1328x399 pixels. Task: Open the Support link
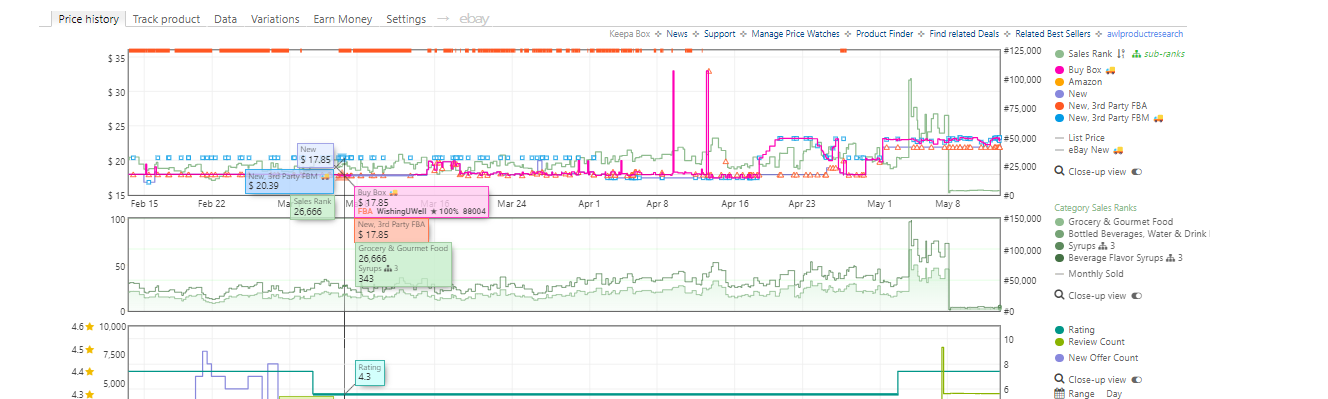coord(719,34)
